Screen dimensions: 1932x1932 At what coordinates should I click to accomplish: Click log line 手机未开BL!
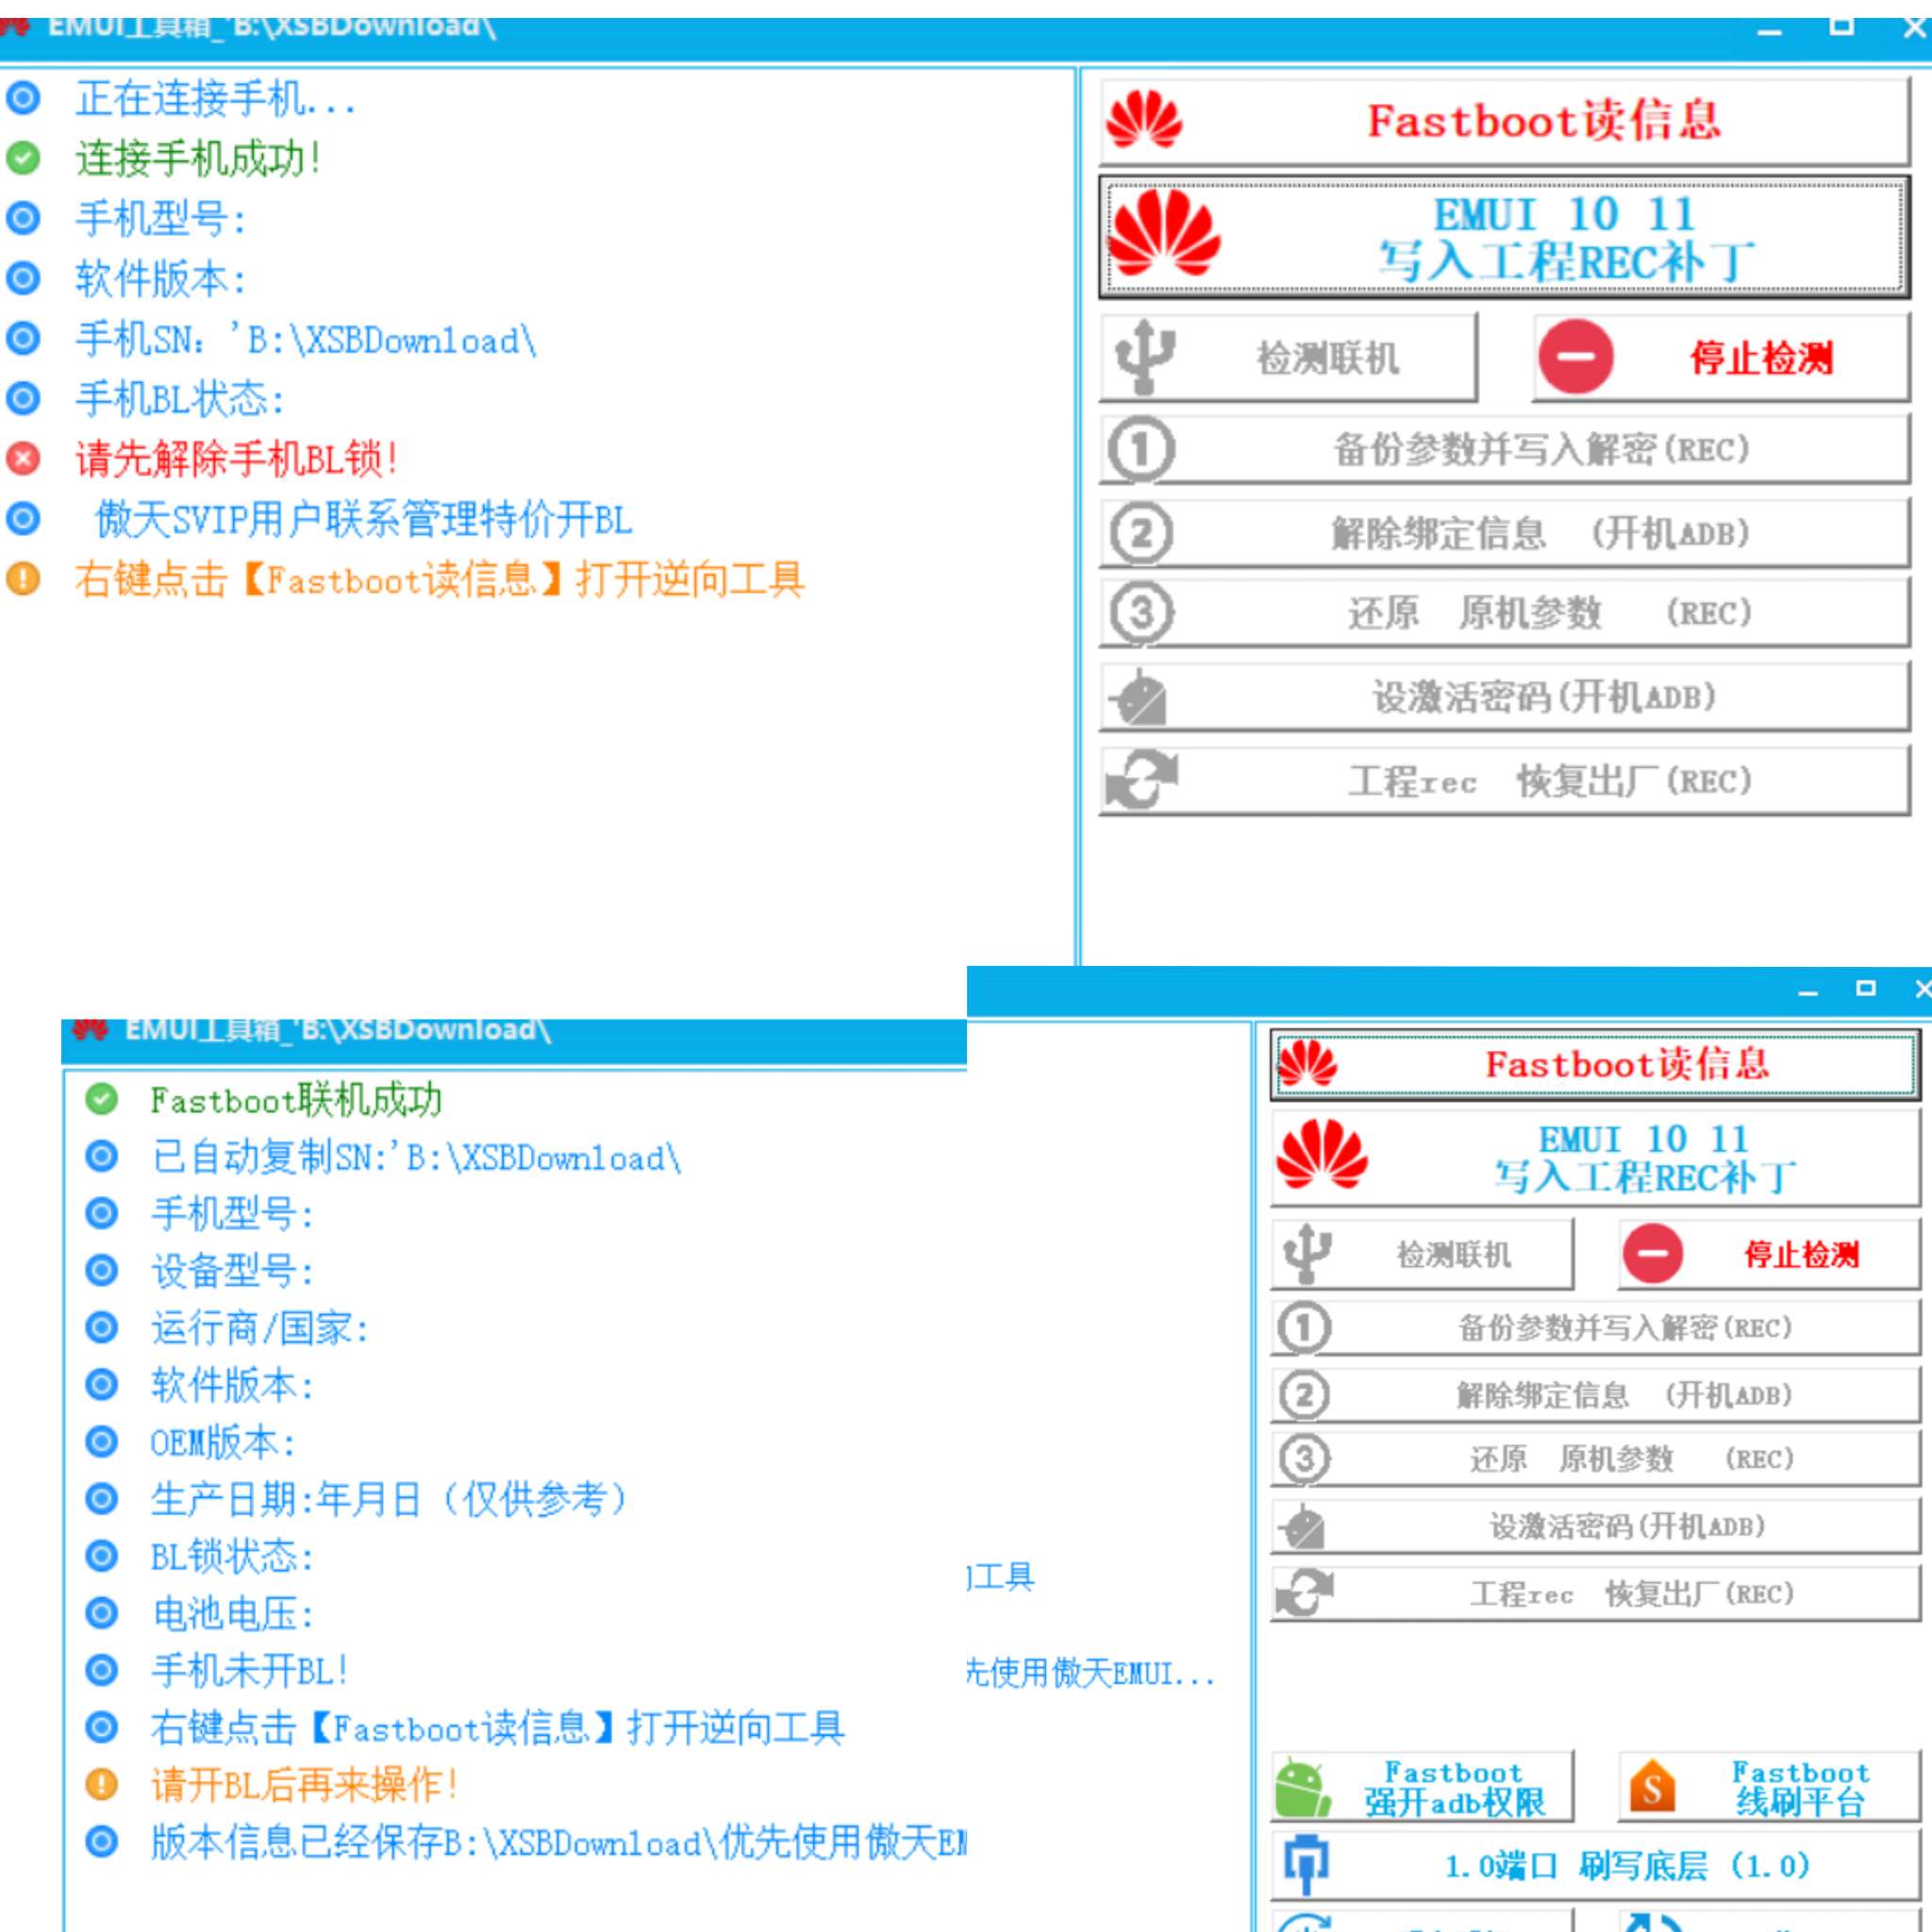coord(249,1670)
